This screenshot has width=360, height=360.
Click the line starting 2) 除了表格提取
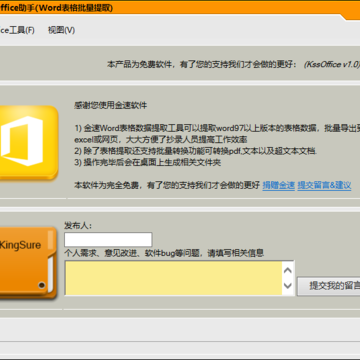coord(196,151)
